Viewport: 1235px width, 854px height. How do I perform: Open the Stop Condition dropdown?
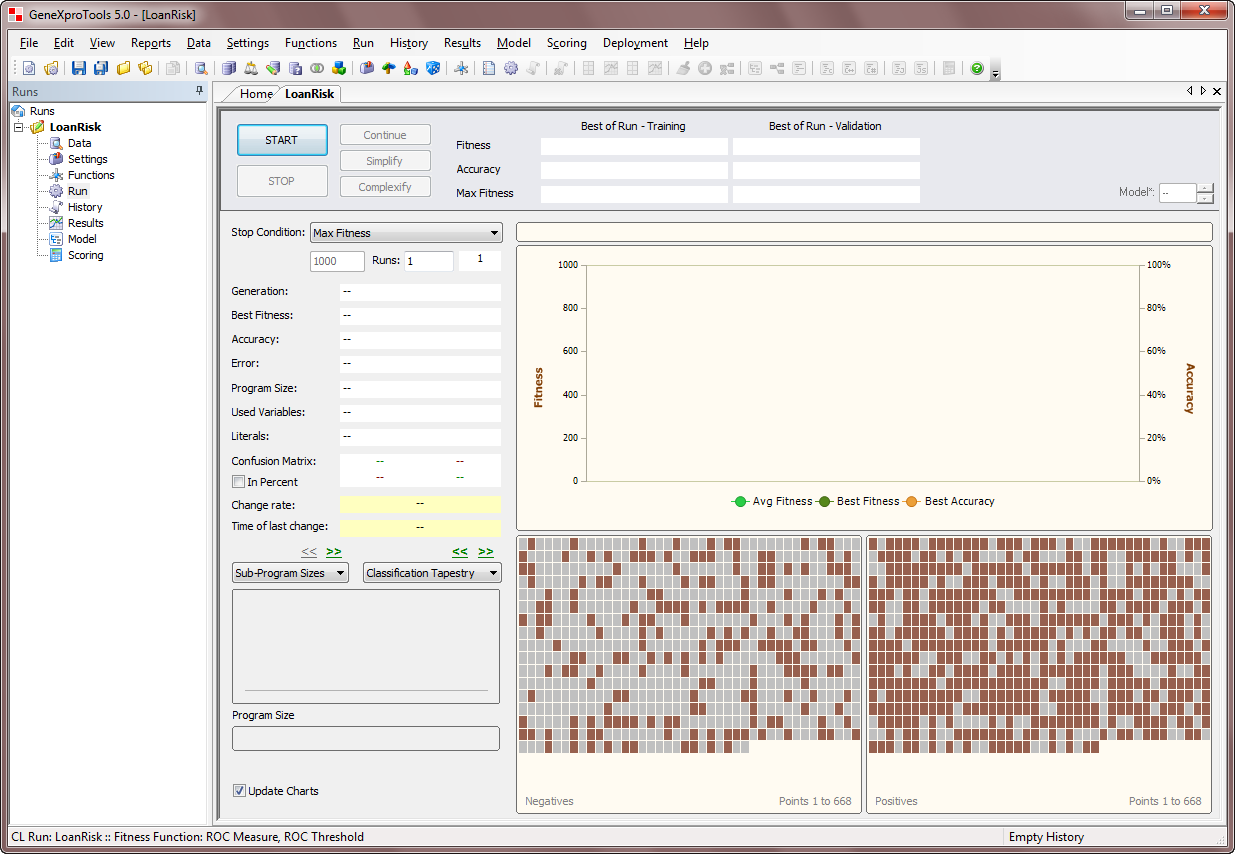pos(406,233)
